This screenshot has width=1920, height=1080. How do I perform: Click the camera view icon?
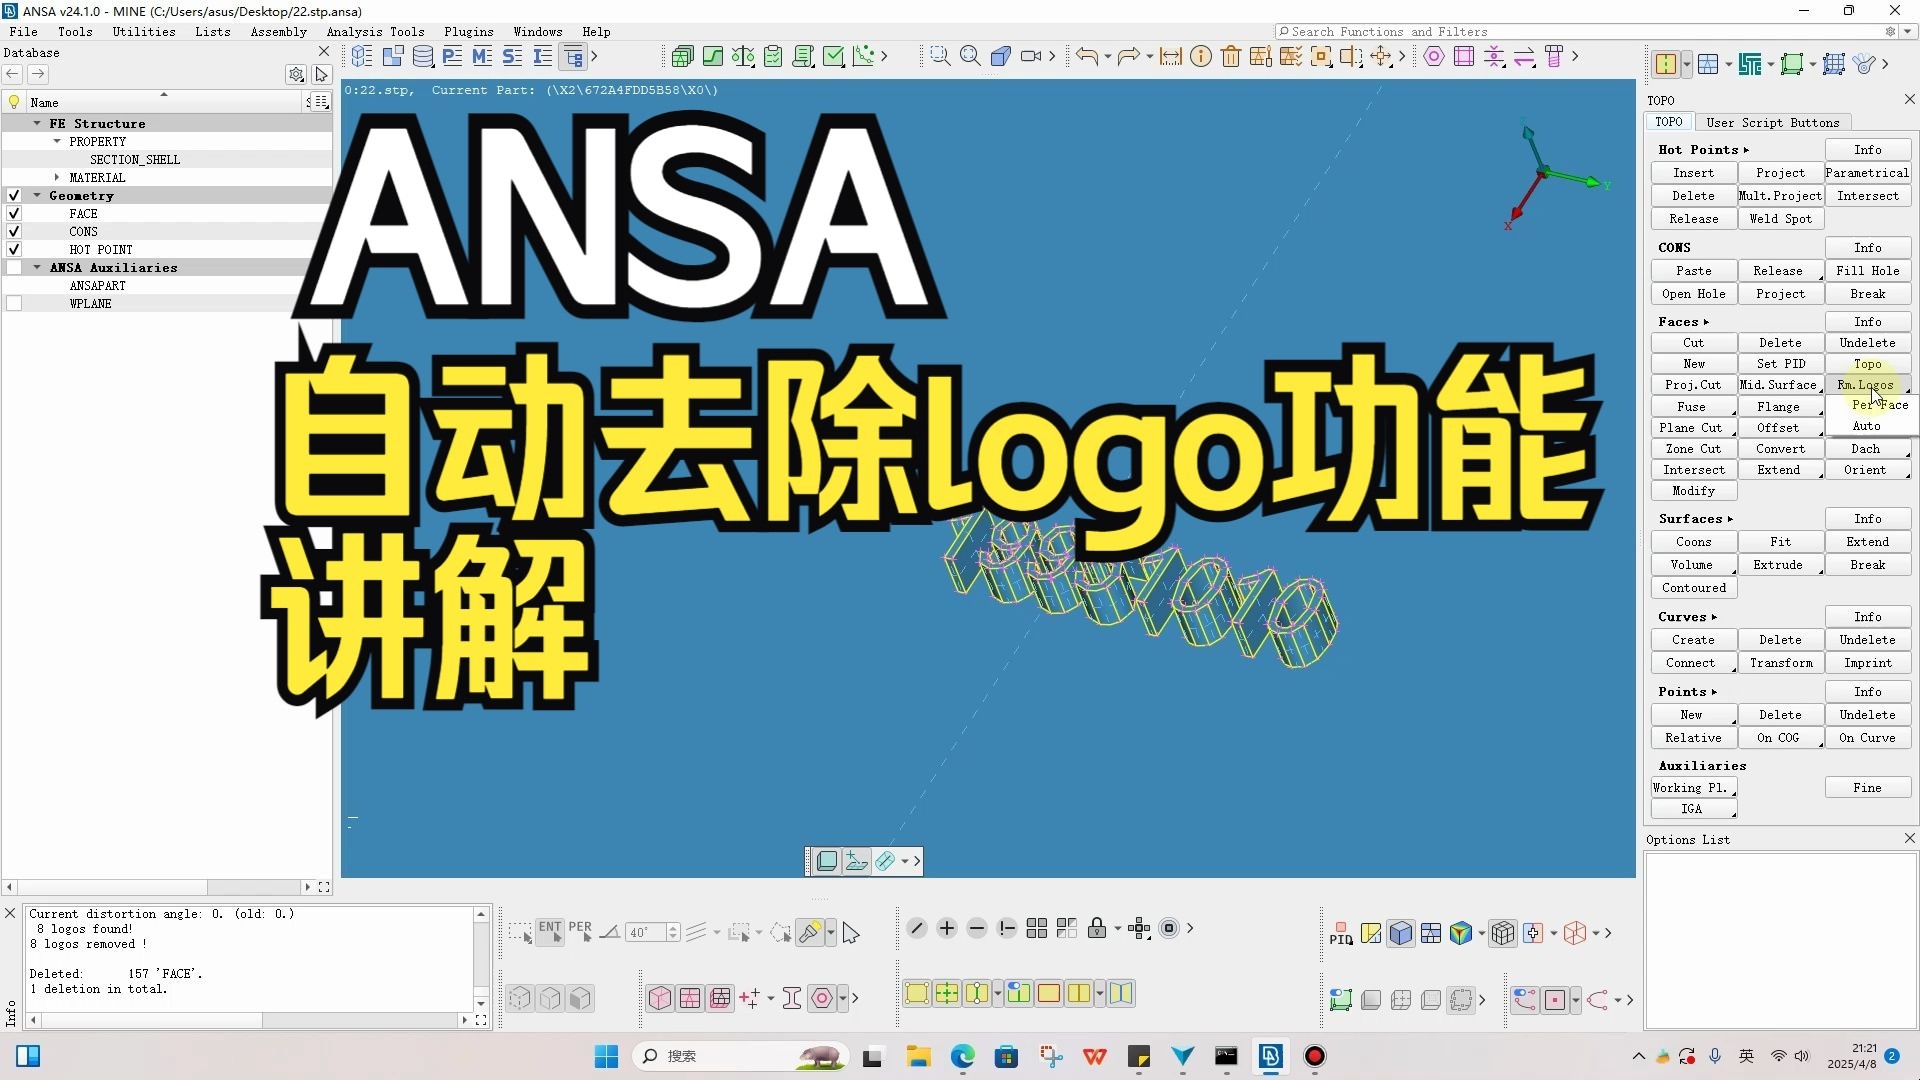point(1031,57)
